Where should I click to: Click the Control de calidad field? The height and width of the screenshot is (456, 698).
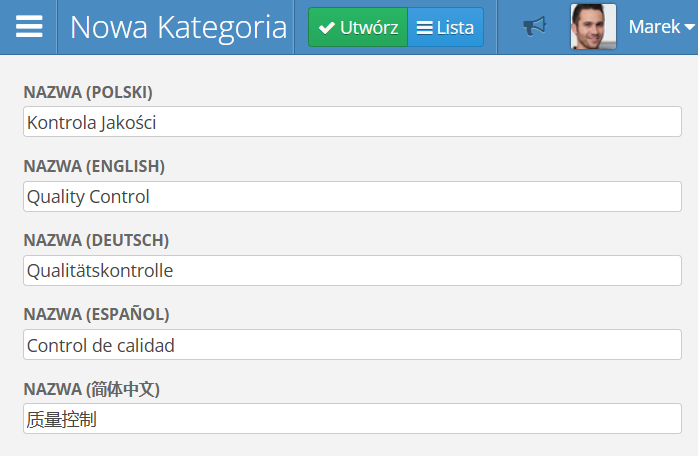click(350, 345)
